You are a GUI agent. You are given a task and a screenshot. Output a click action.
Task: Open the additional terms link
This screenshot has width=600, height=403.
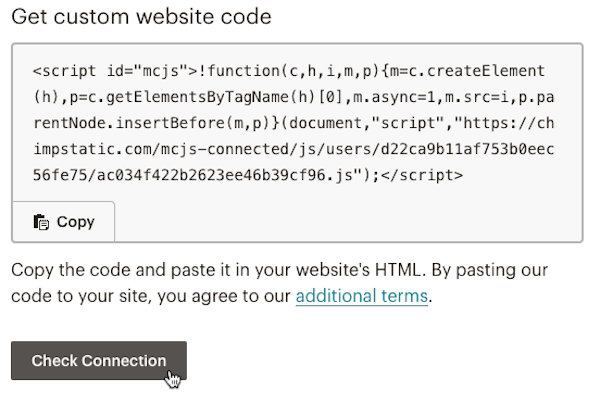[362, 296]
